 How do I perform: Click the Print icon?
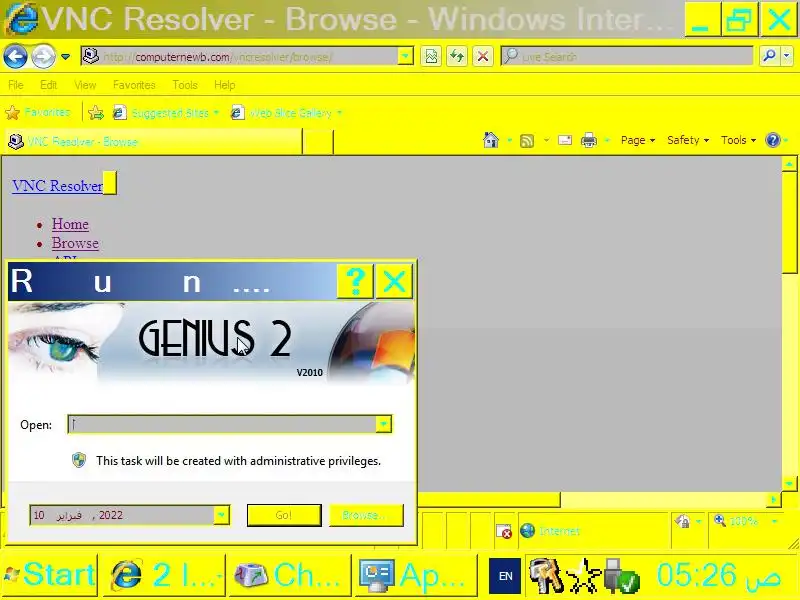(589, 140)
